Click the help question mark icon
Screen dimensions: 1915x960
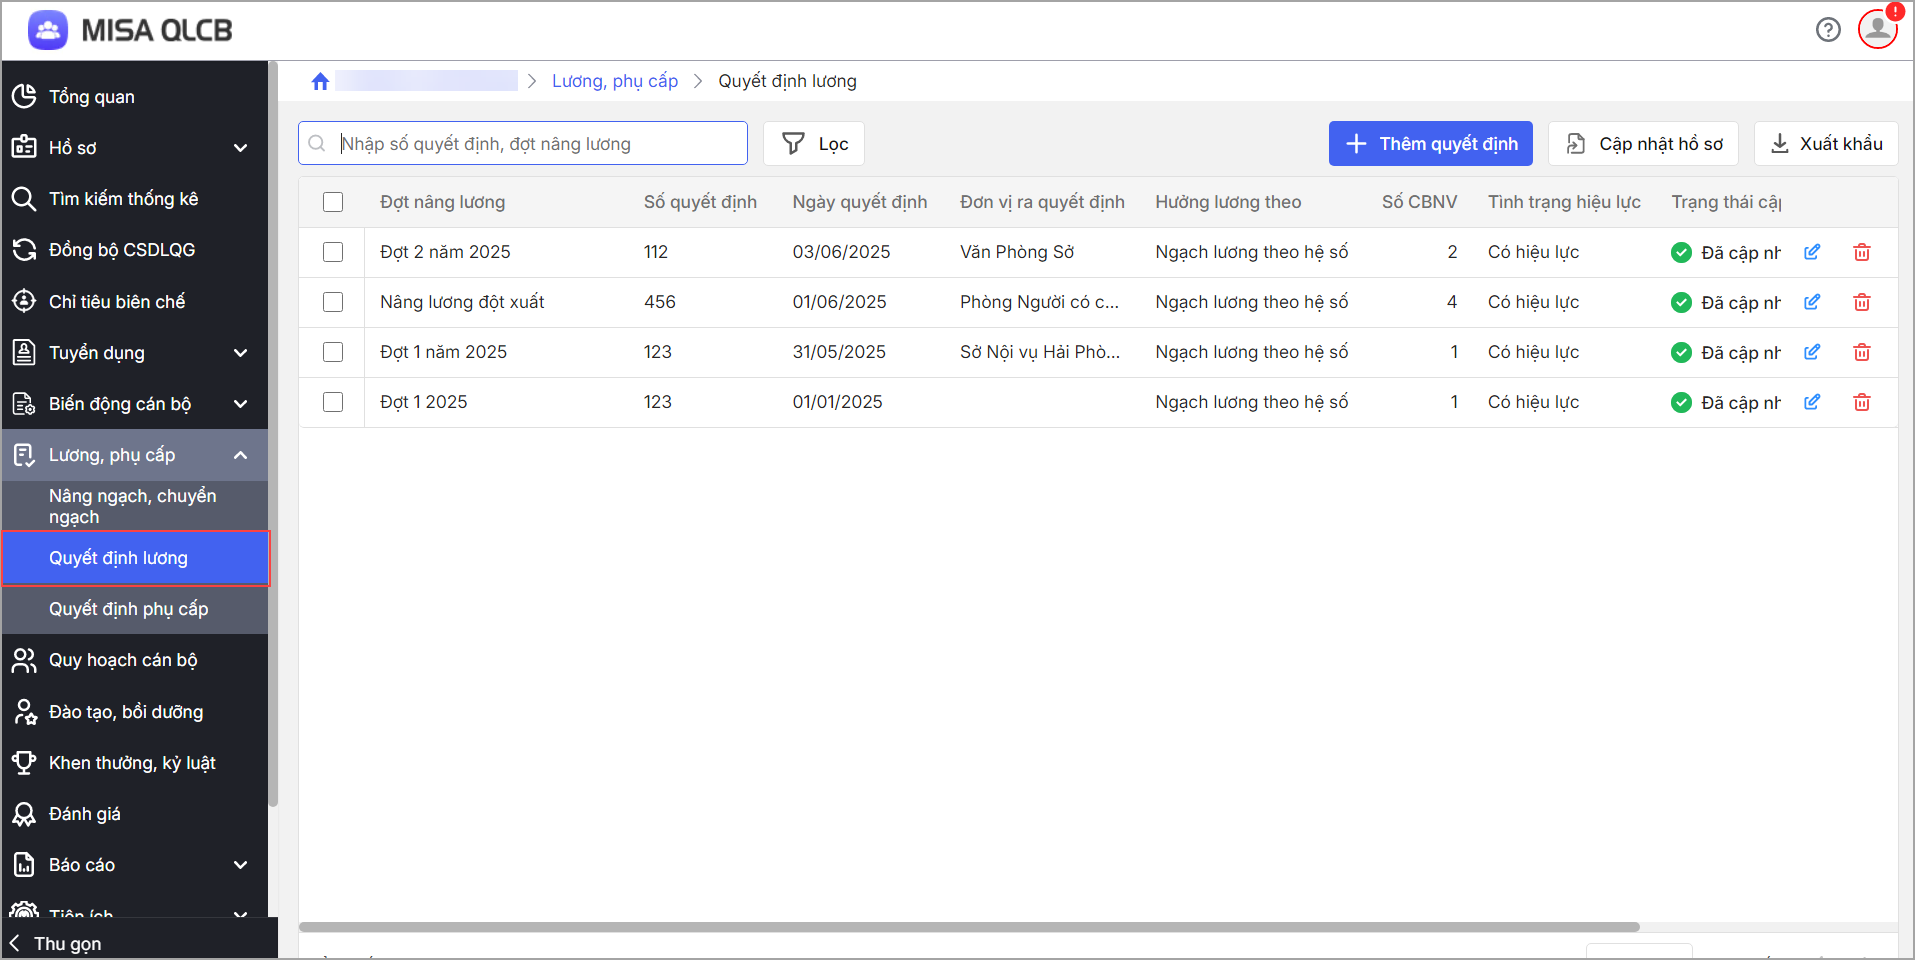click(1828, 30)
